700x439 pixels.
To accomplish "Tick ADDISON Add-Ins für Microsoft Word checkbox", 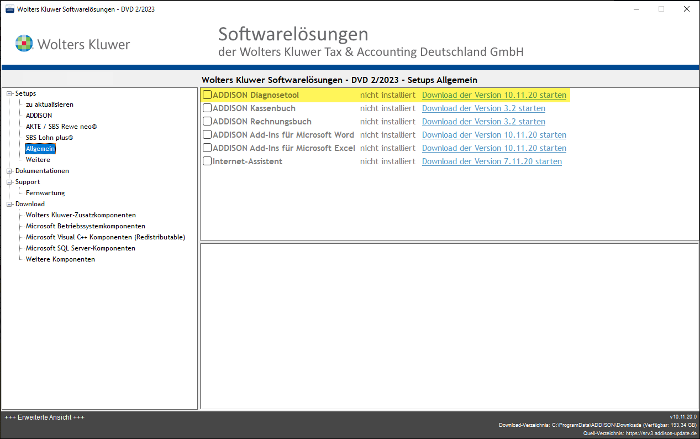I will 207,134.
